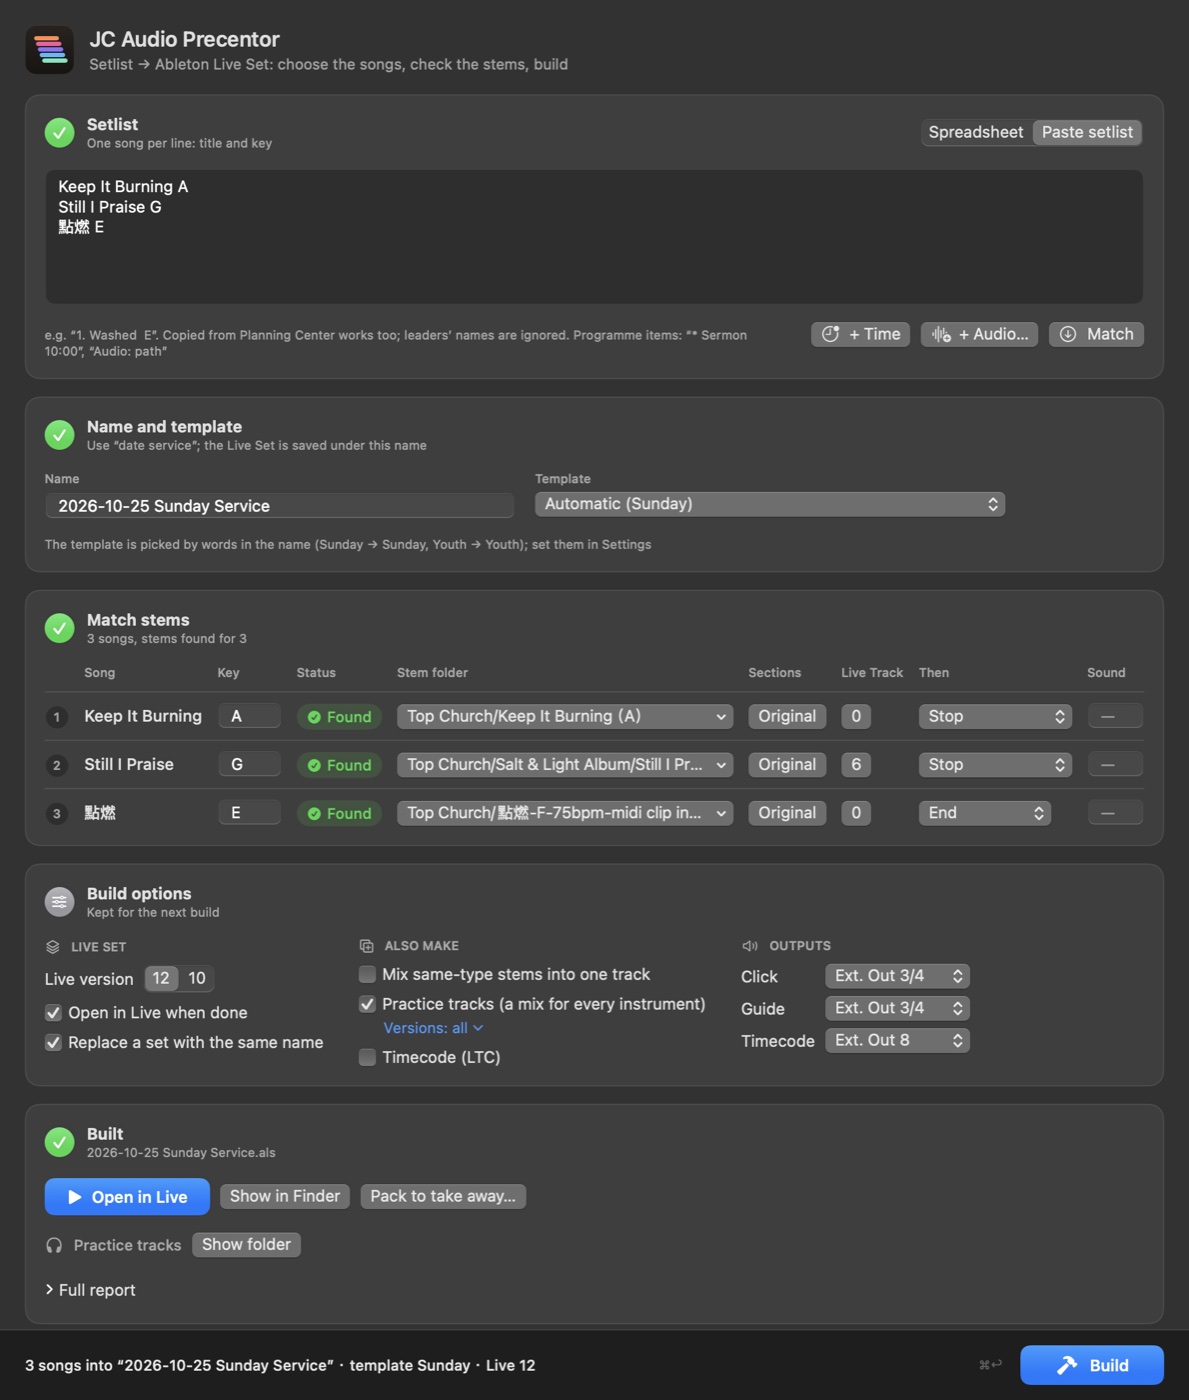Click the Key field for Still I Praise
1189x1400 pixels.
[x=249, y=764]
